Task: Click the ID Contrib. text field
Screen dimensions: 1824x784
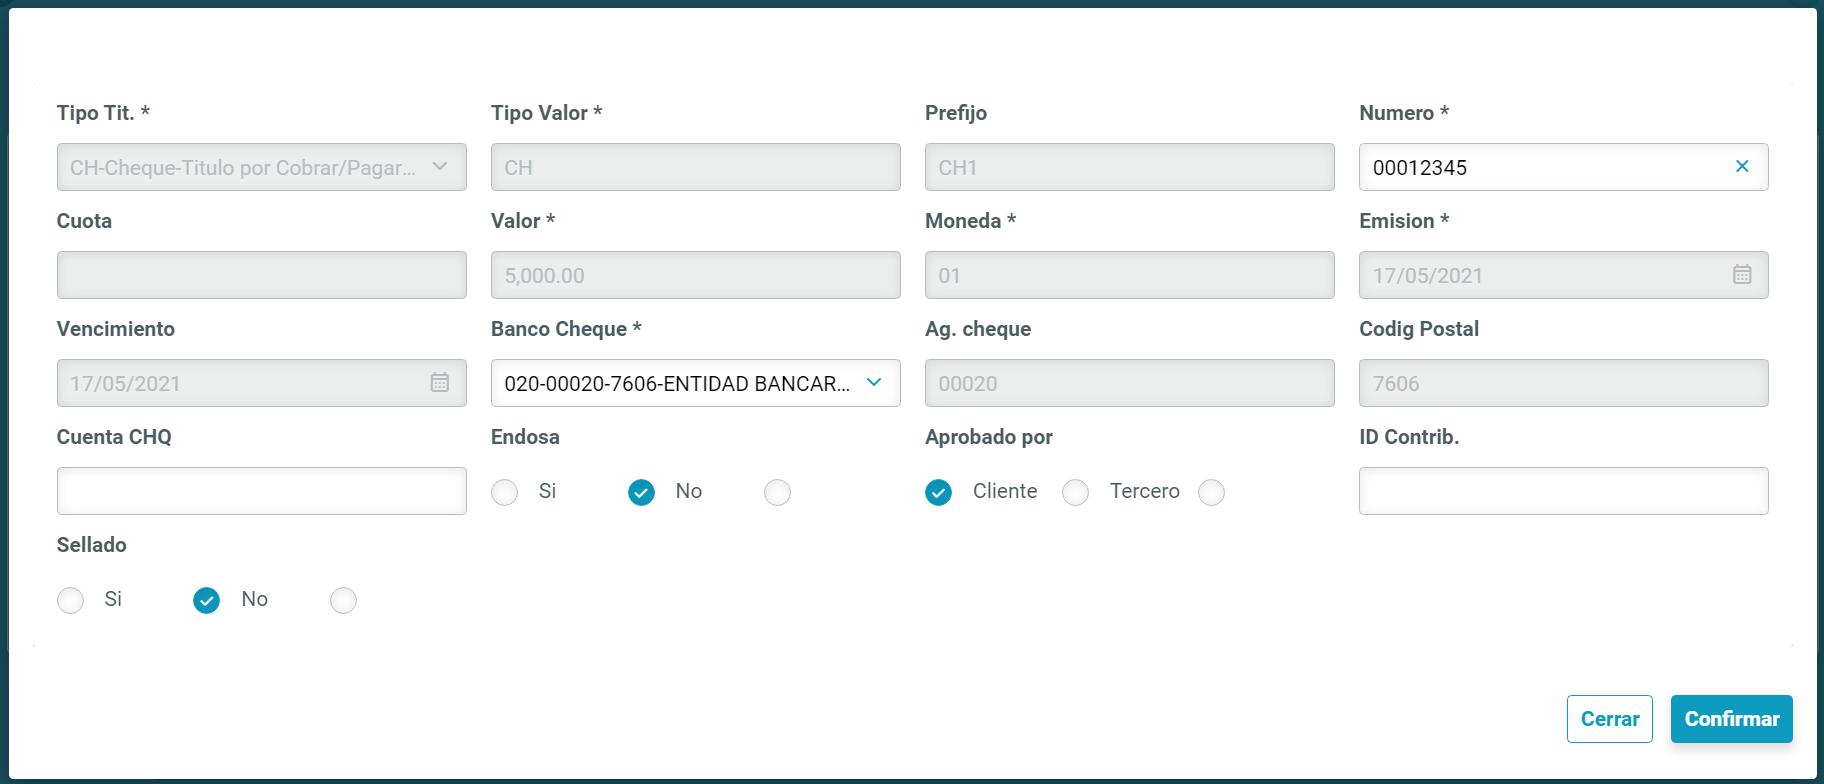Action: [x=1562, y=491]
